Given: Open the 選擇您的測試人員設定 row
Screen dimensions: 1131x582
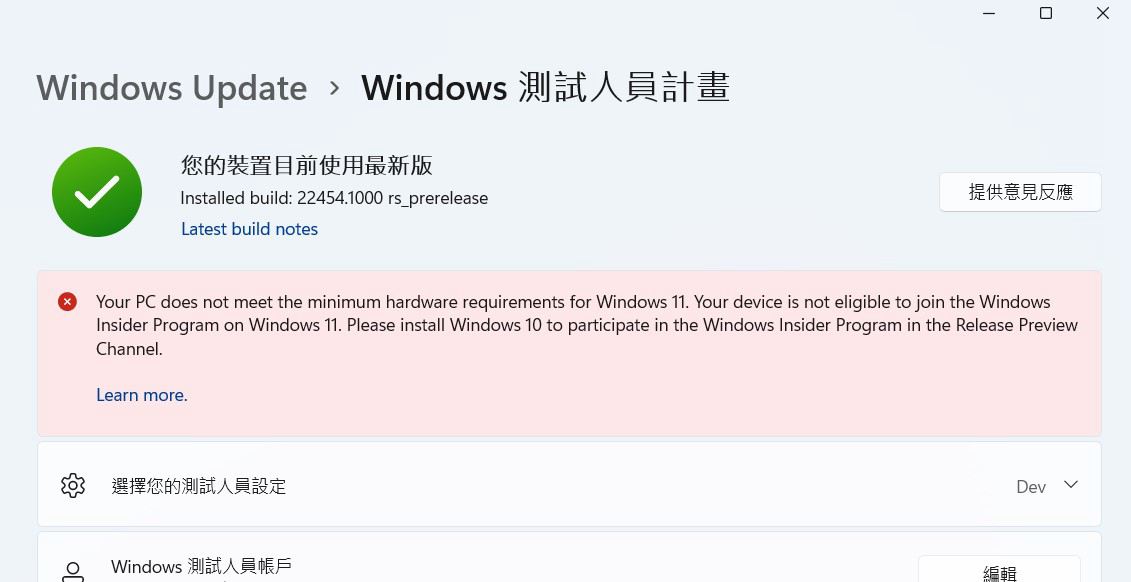Looking at the screenshot, I should pos(569,485).
